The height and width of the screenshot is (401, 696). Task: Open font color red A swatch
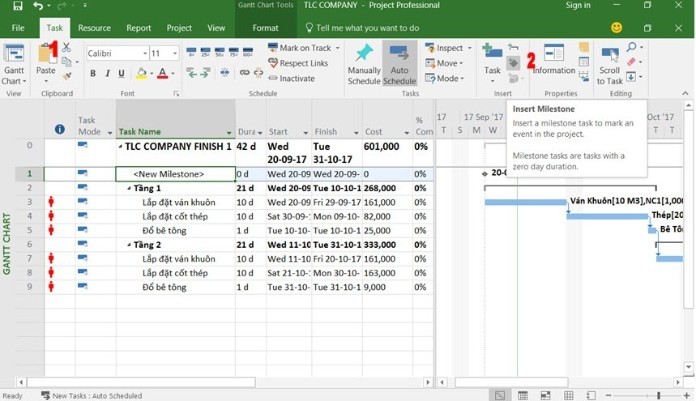[164, 73]
